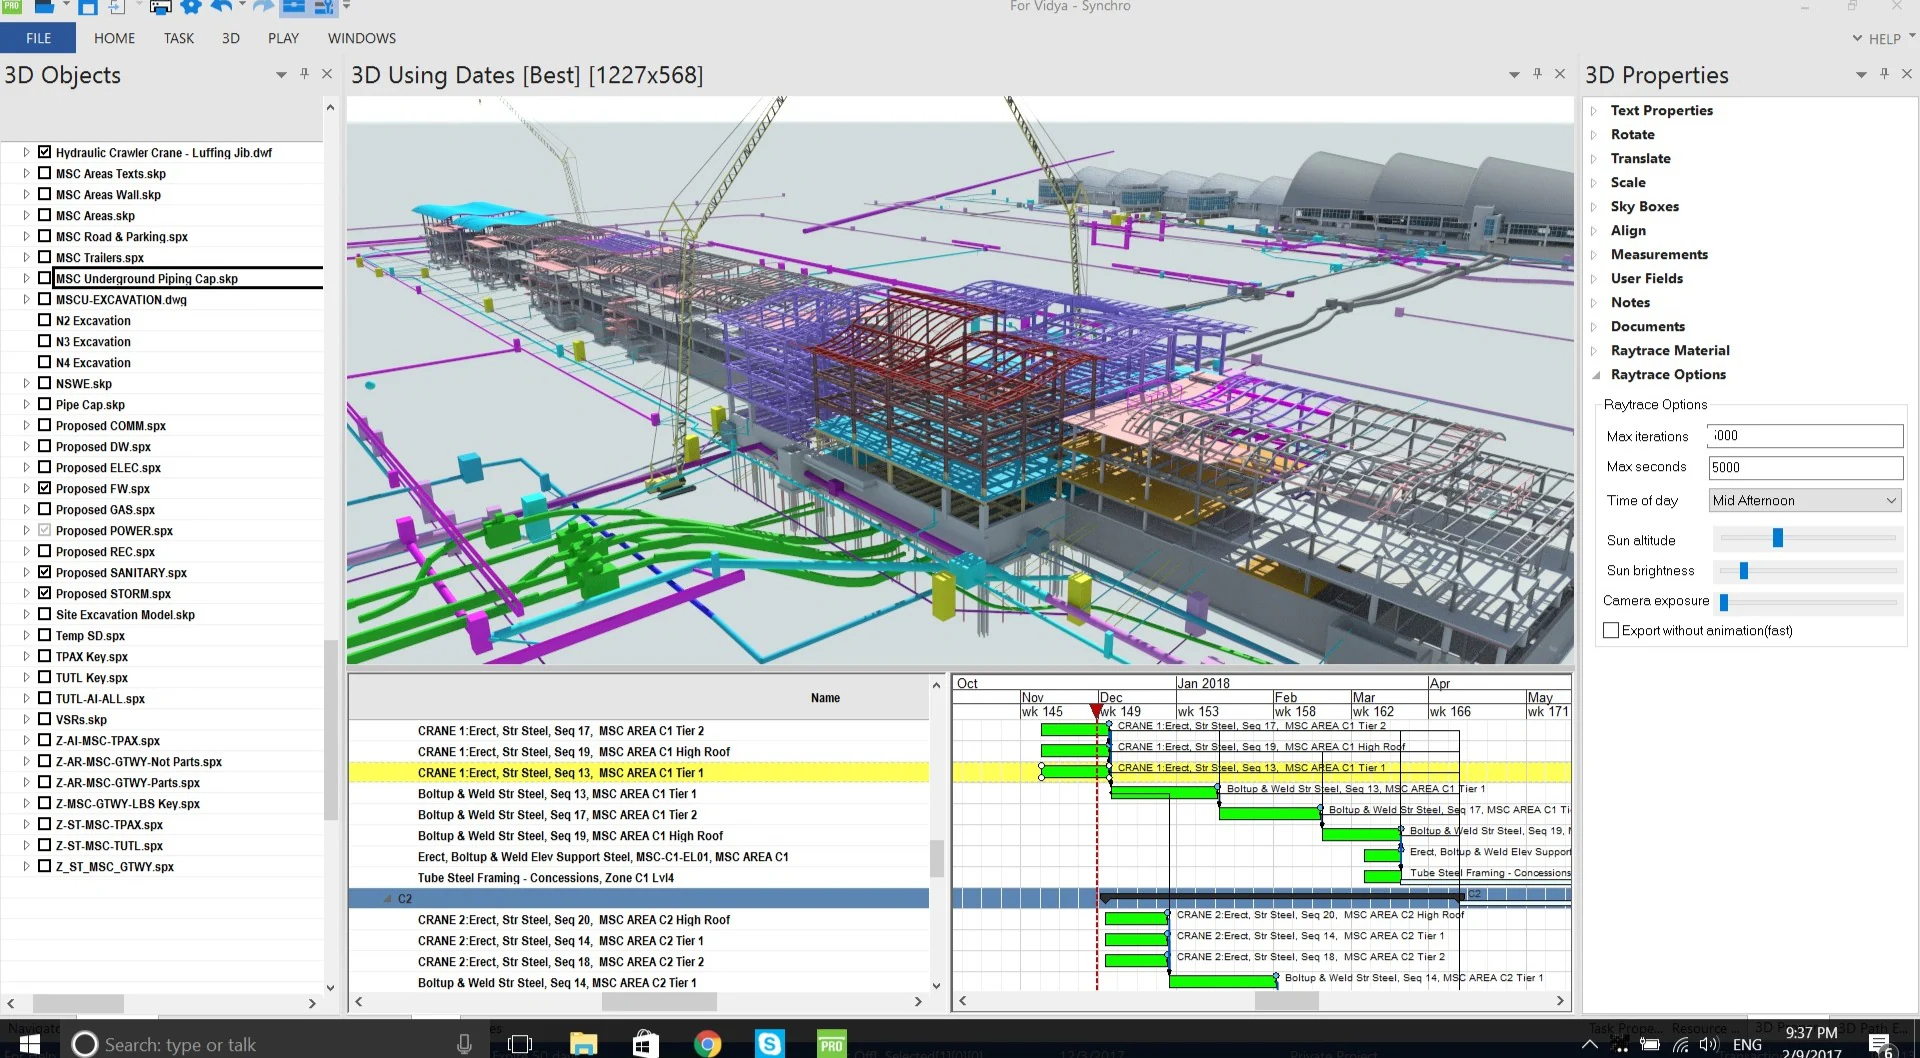The image size is (1920, 1058).
Task: Expand the Z_ST_MSC_GTWY.spx tree node
Action: (26, 866)
